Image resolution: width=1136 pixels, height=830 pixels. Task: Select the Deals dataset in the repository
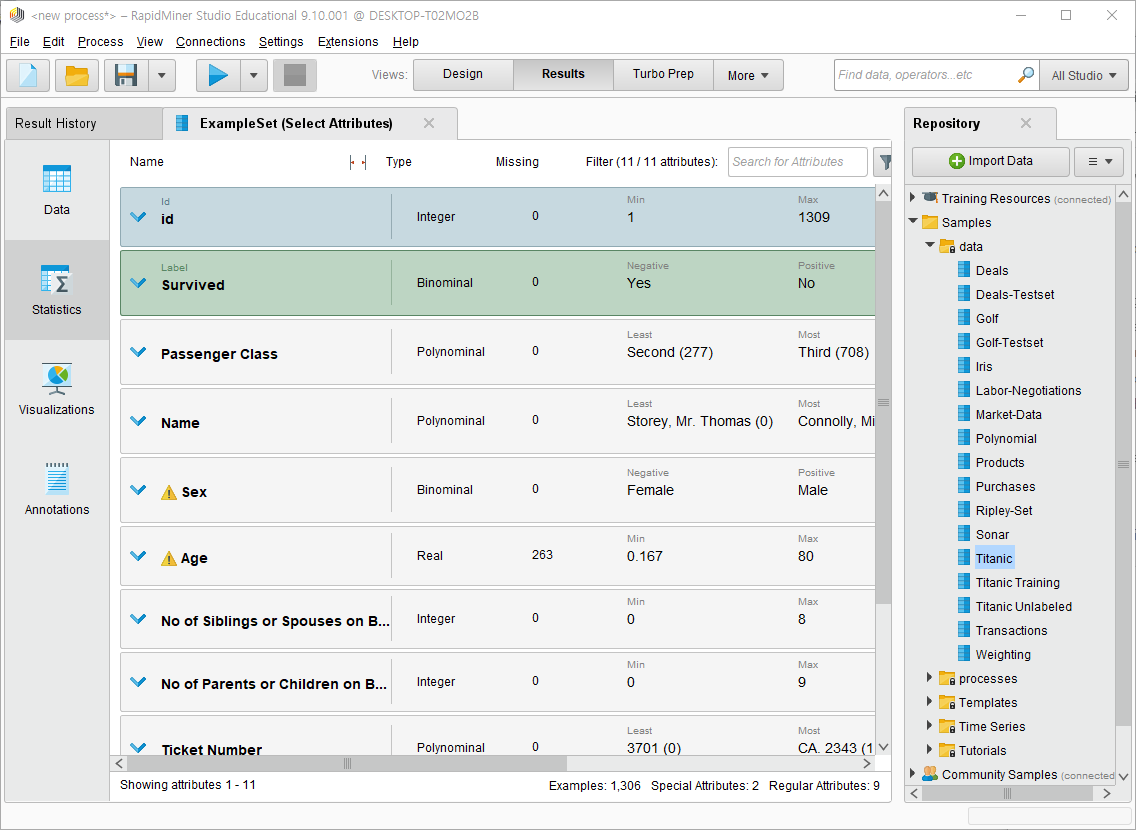(x=992, y=270)
